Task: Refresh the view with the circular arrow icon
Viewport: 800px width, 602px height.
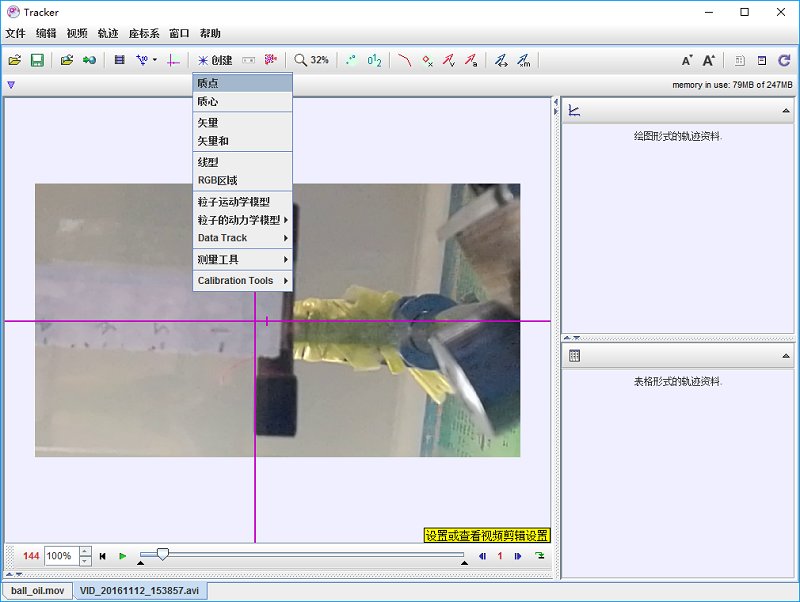Action: 784,59
